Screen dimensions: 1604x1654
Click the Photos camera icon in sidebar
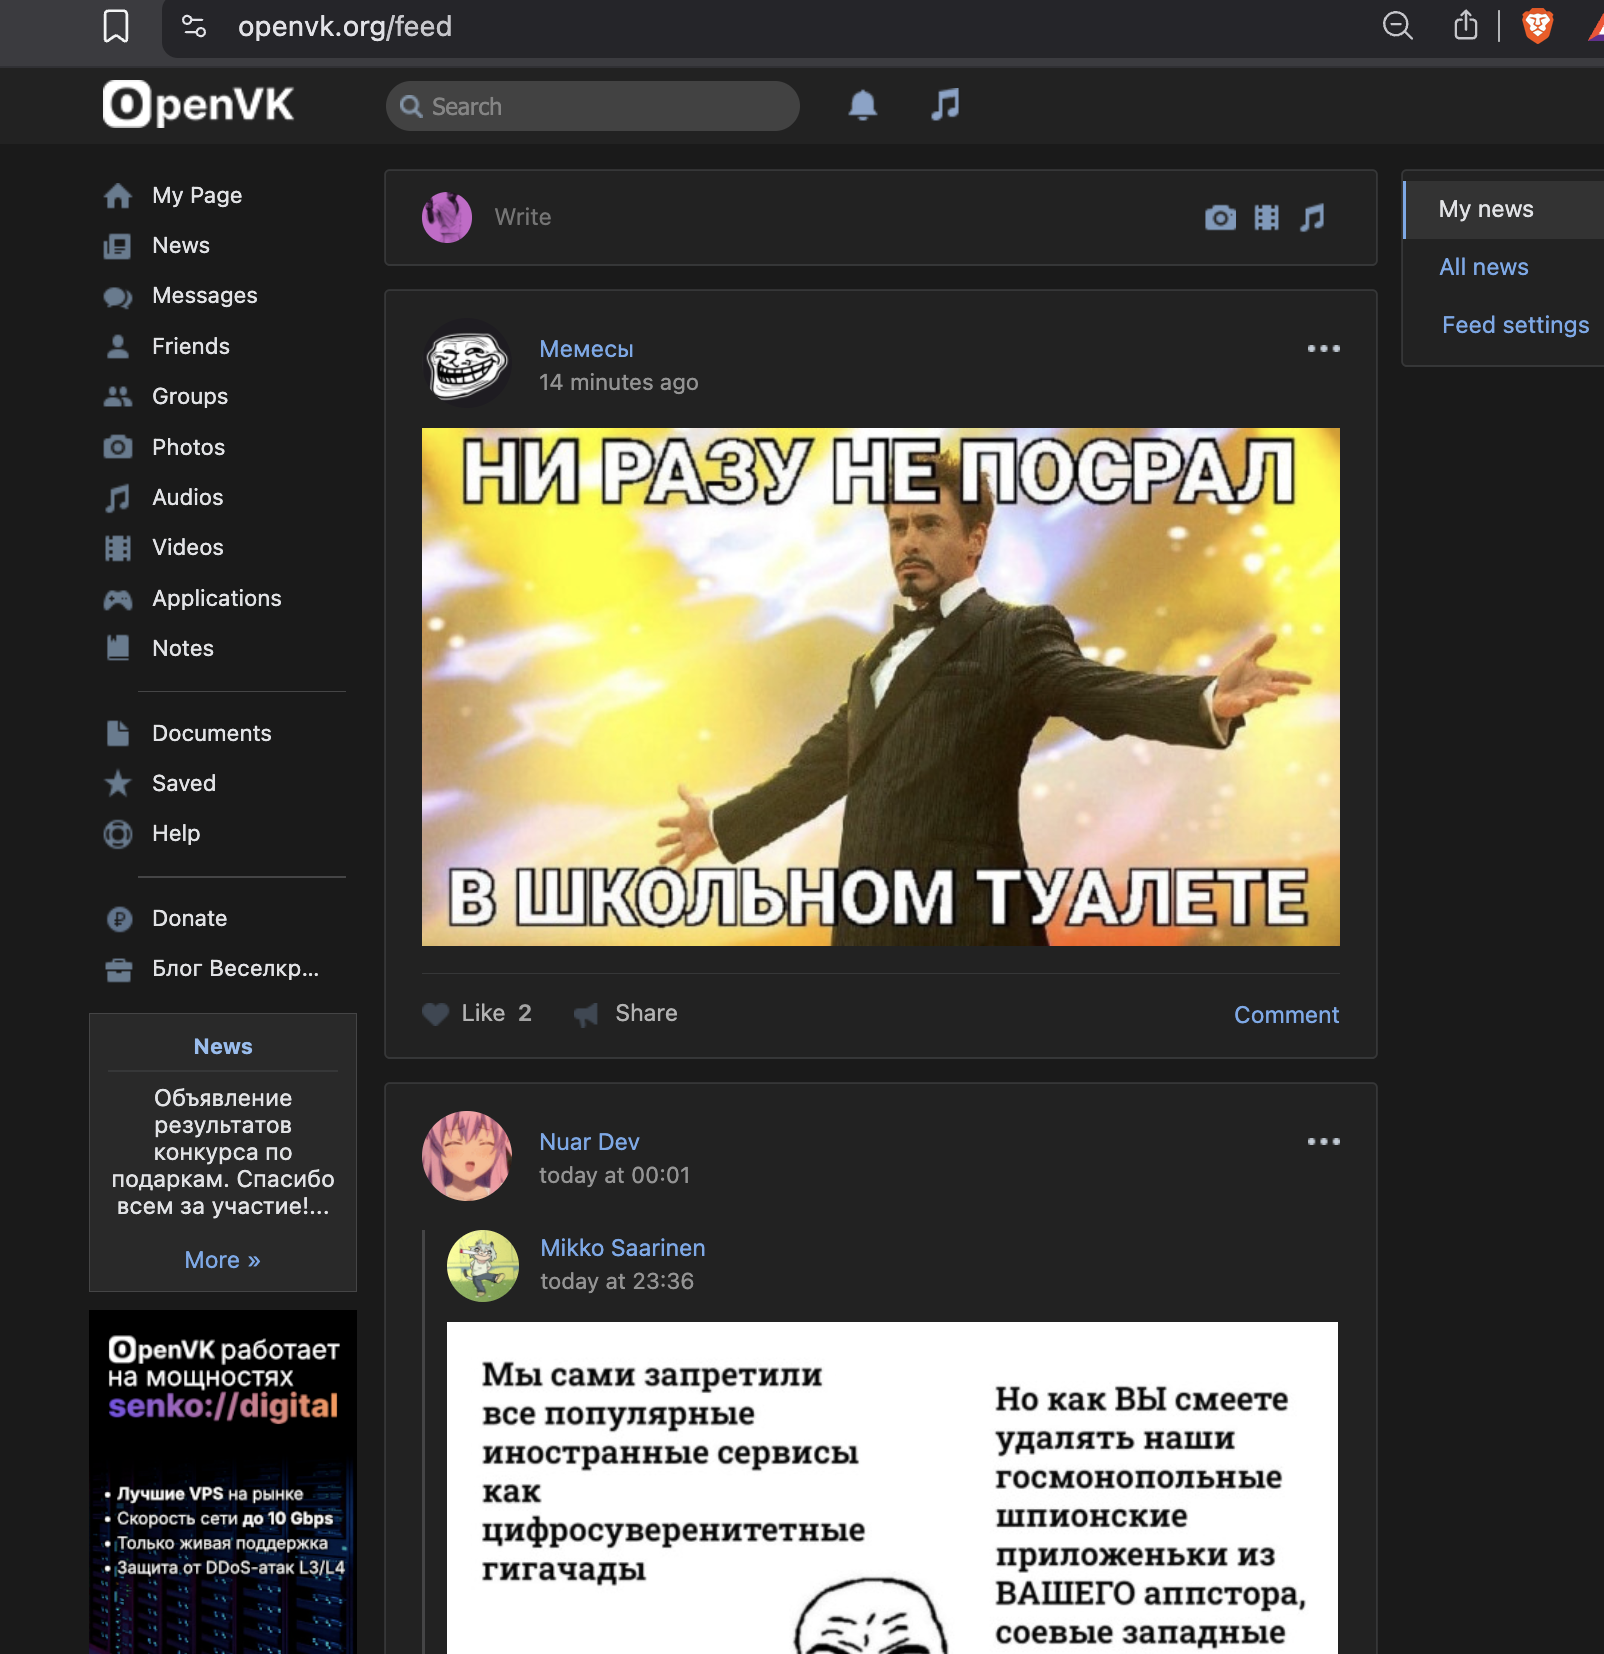click(118, 447)
